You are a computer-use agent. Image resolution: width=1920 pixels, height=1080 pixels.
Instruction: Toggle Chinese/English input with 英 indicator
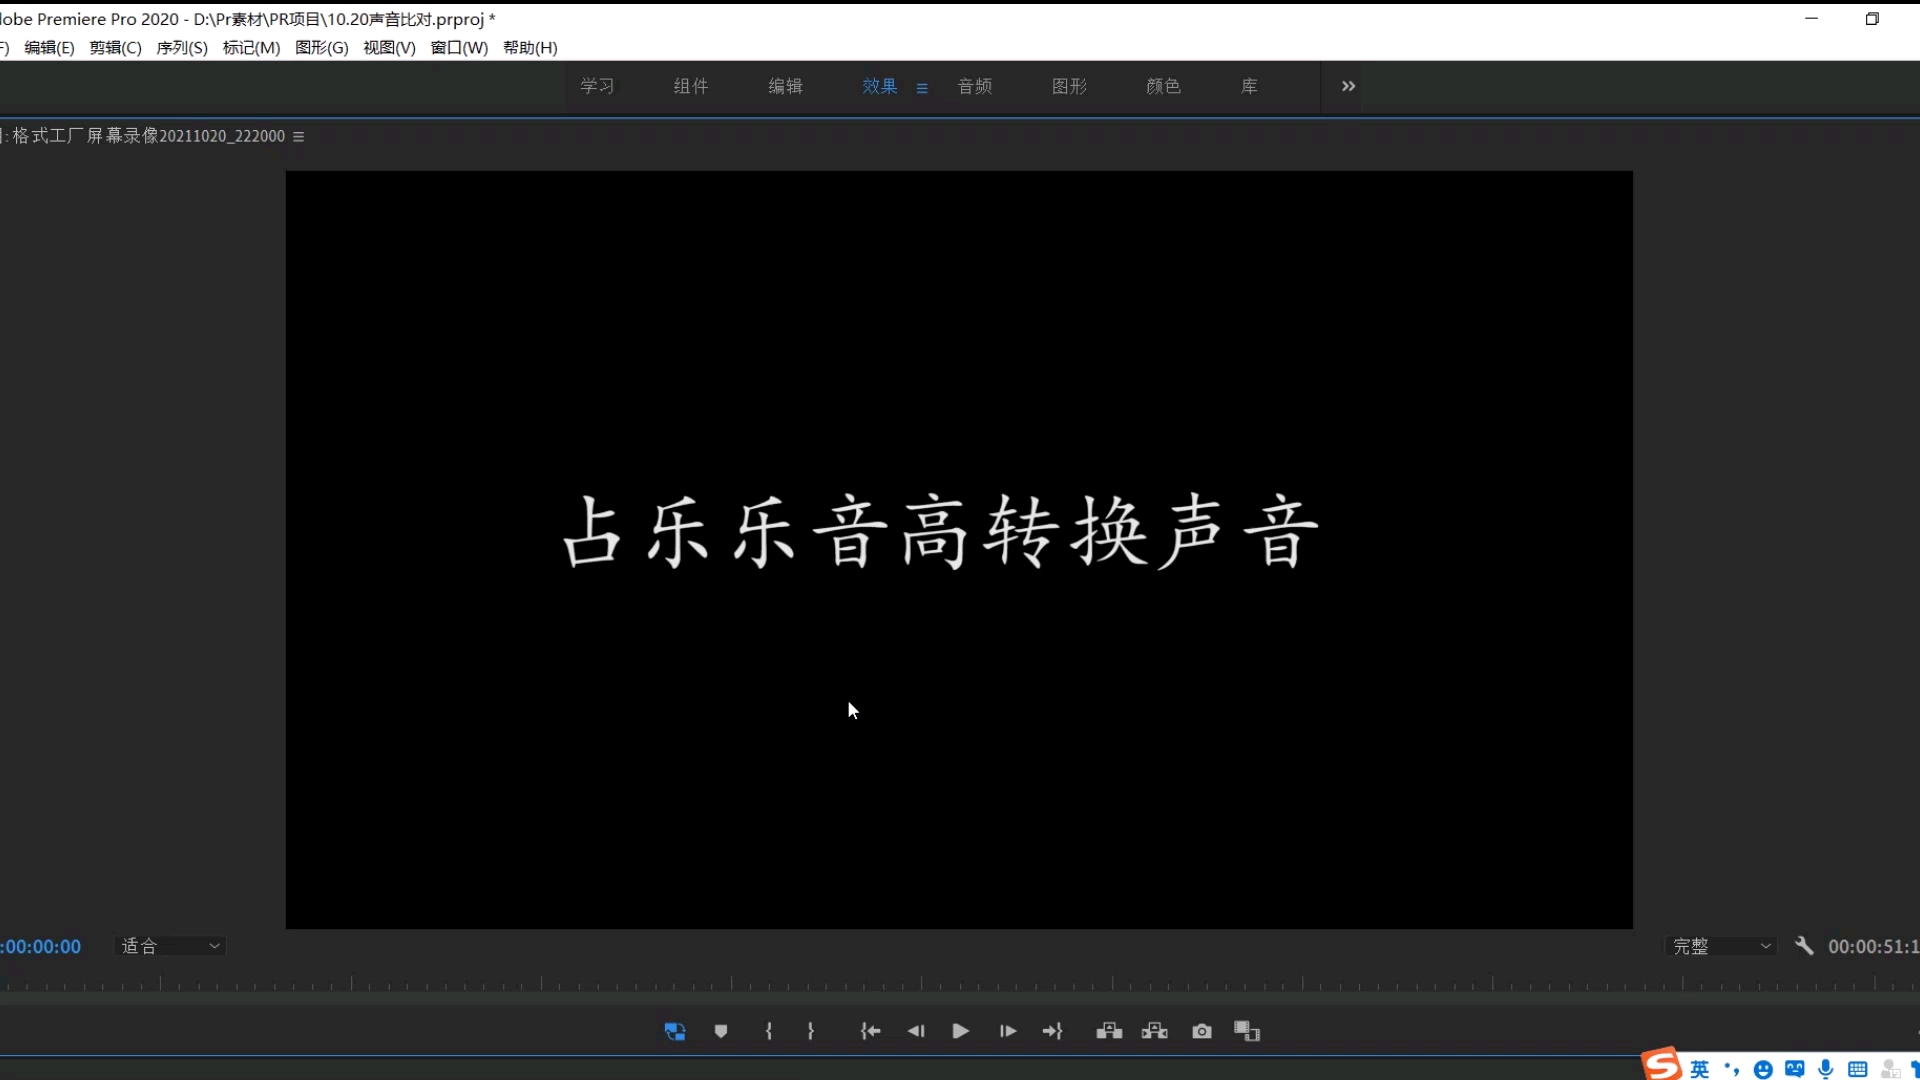(x=1701, y=1069)
